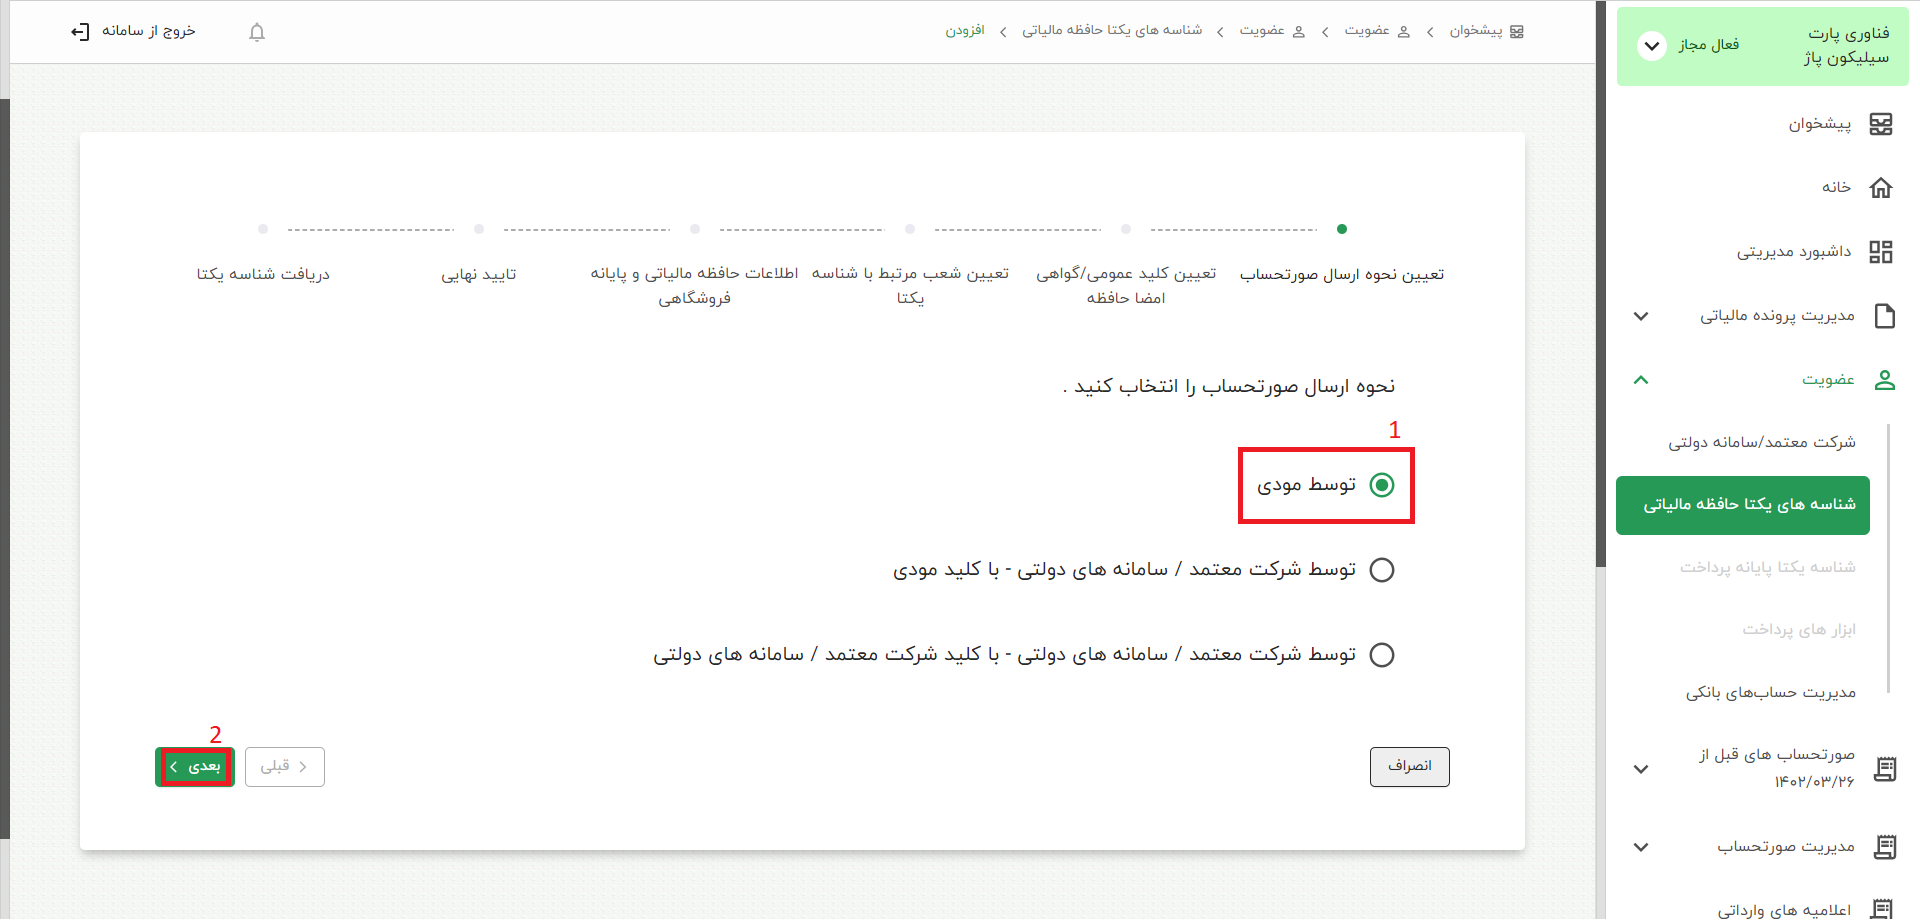Open ابزار های پرداخت menu item

point(1799,630)
